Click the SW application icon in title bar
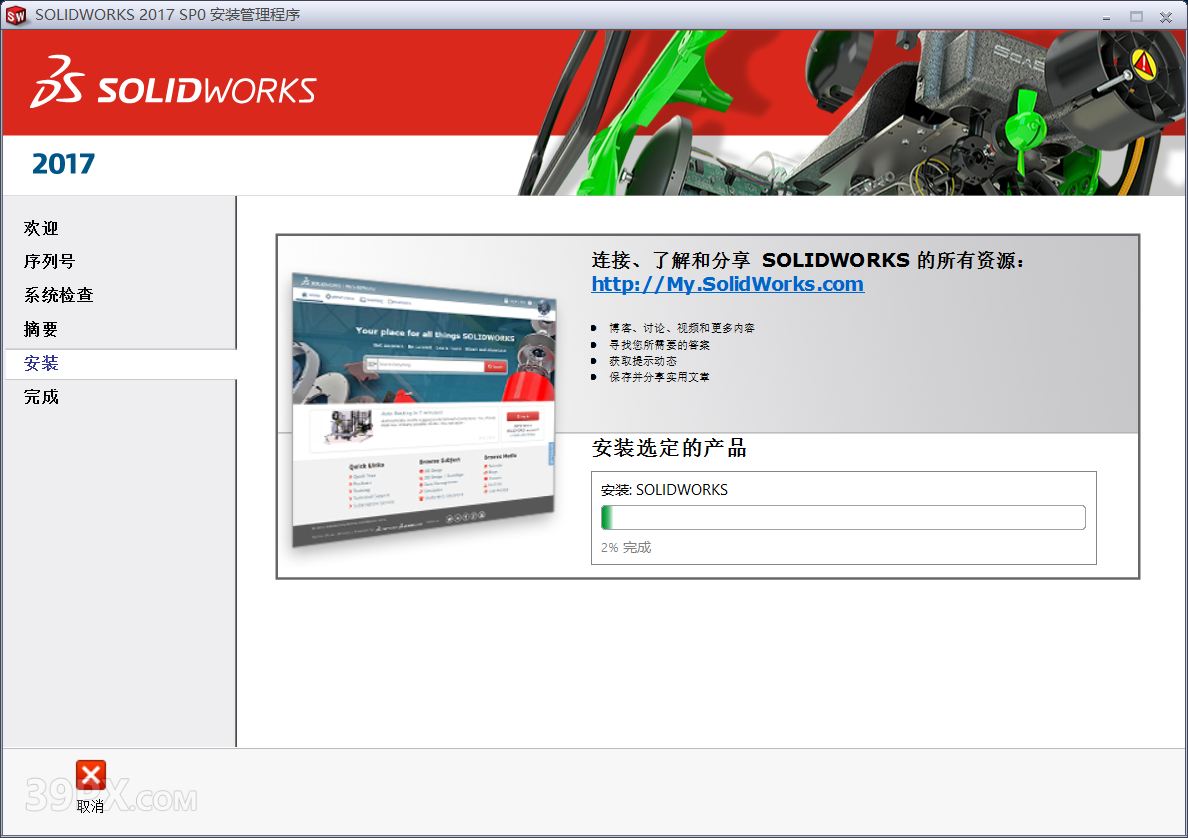This screenshot has height=838, width=1188. pos(16,15)
